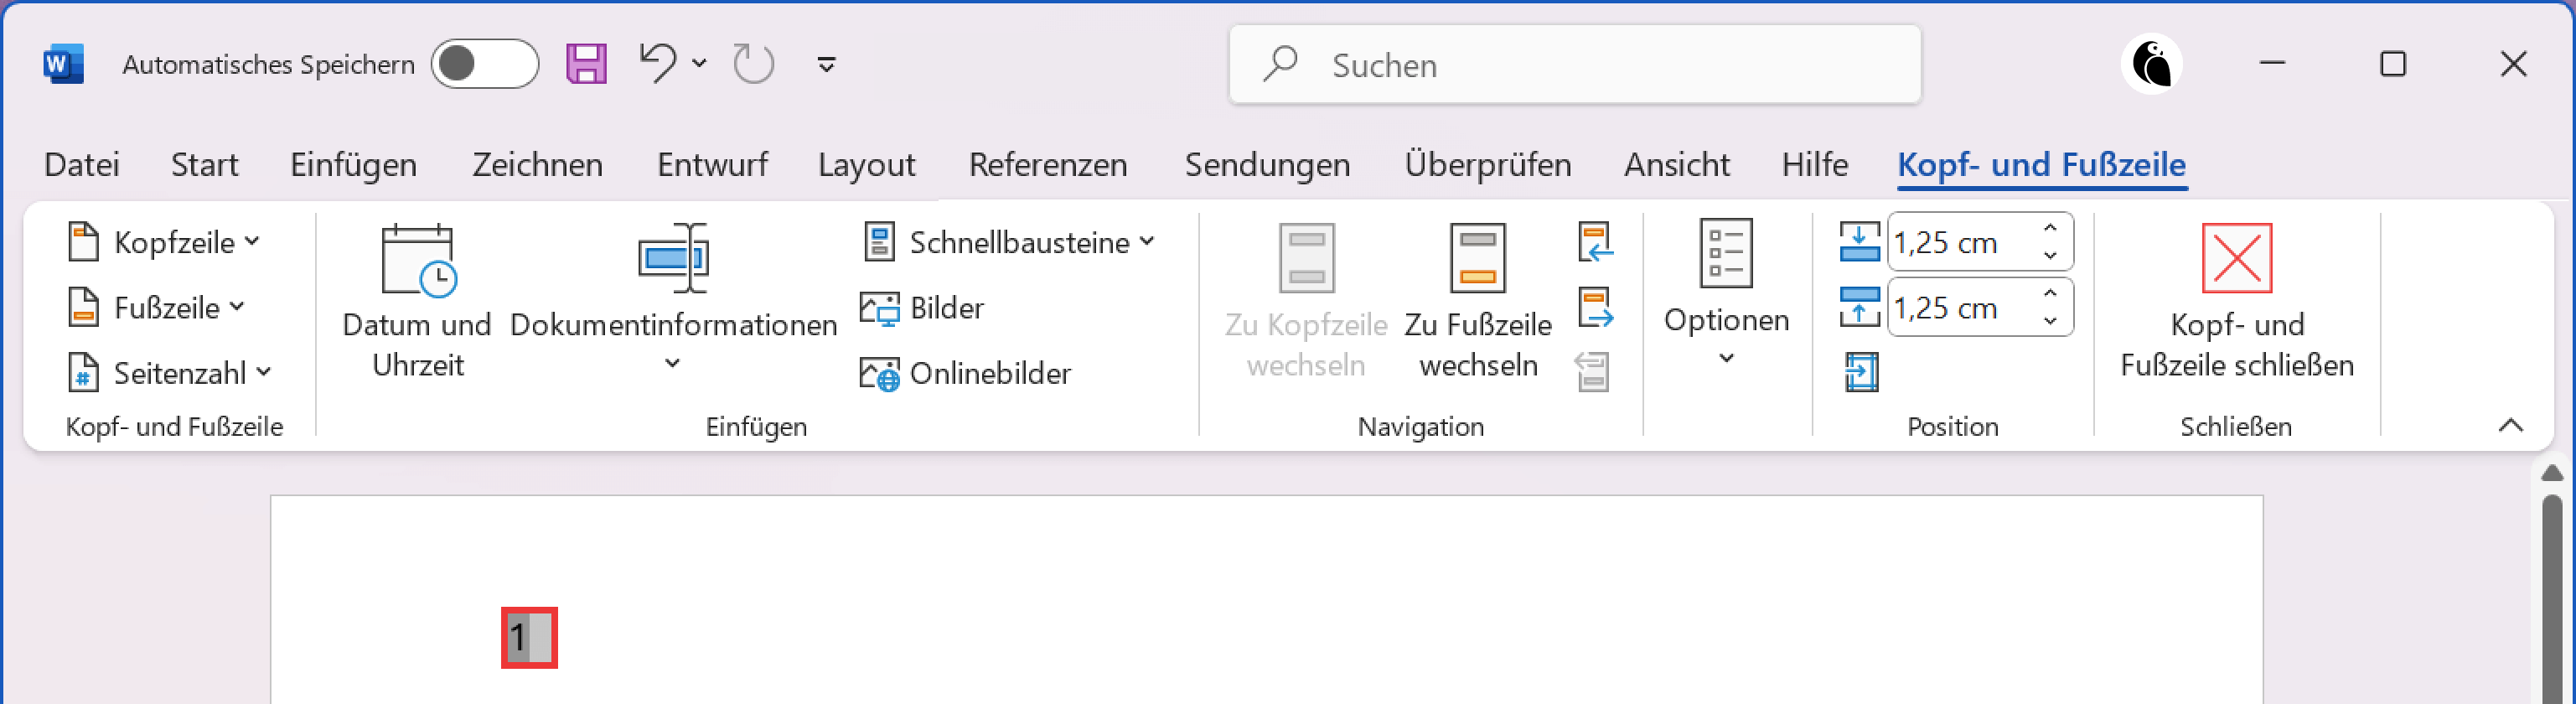Click the Link to previous icon

(1593, 372)
